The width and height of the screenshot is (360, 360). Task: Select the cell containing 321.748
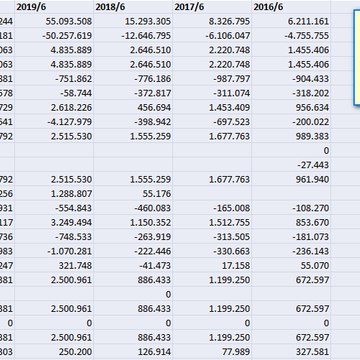point(54,265)
